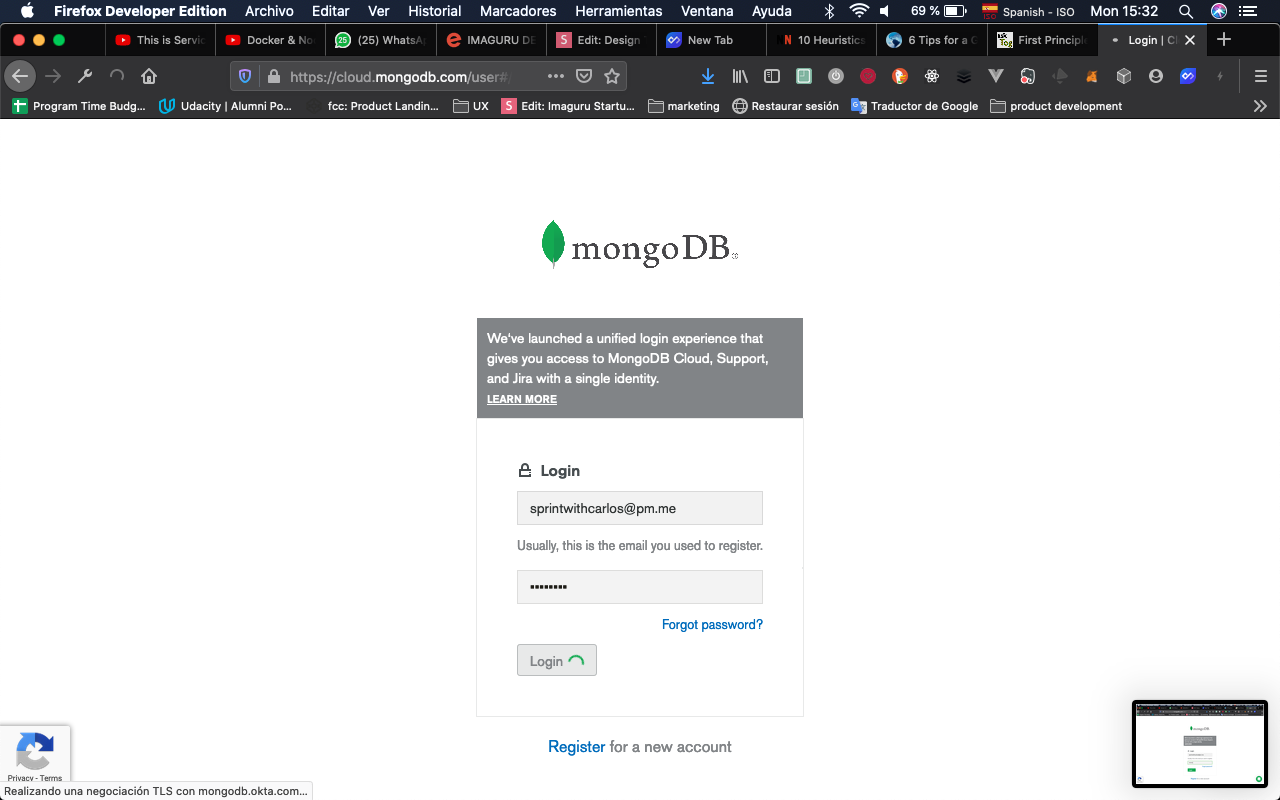Open the stacked layers extension icon
The height and width of the screenshot is (800, 1280).
(x=964, y=76)
